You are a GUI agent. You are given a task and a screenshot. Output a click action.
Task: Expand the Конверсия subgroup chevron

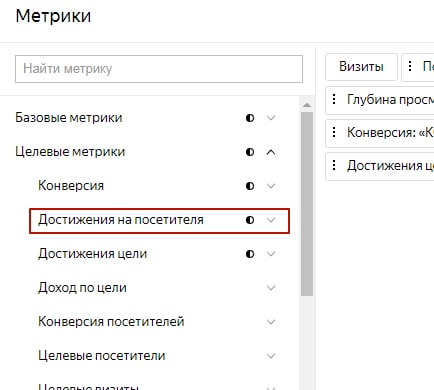[x=271, y=186]
